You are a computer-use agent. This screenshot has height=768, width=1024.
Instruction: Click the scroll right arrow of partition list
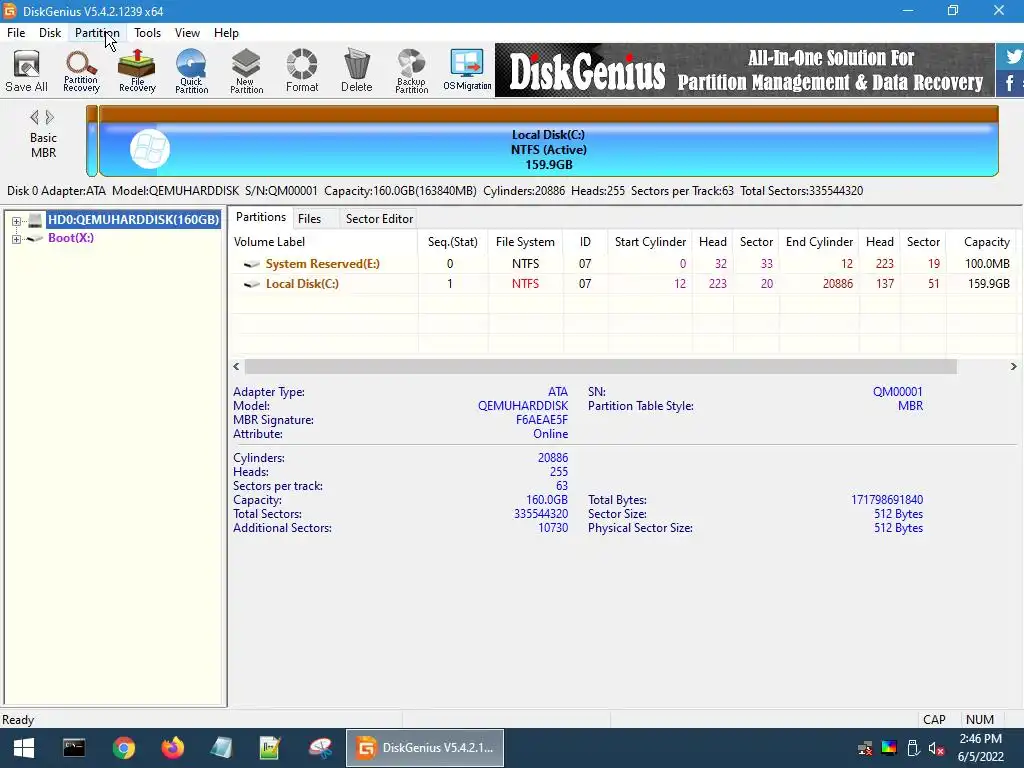click(x=1014, y=367)
